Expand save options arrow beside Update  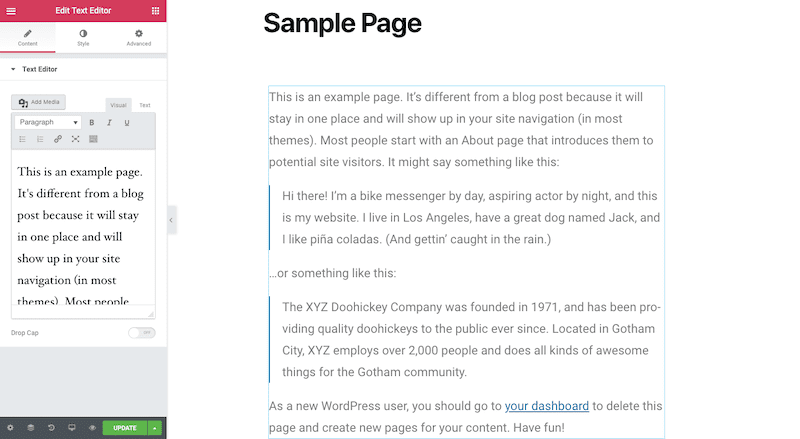[155, 428]
